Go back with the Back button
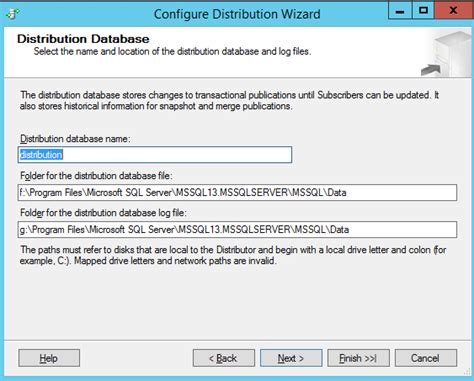The image size is (474, 381). click(224, 358)
